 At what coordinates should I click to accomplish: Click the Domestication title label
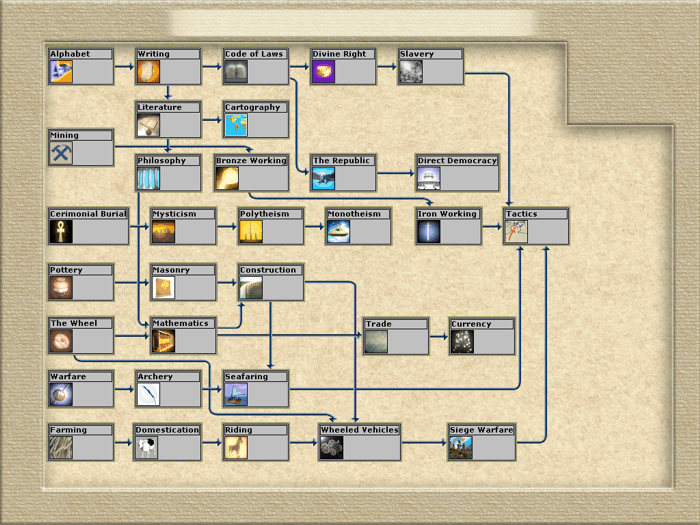coord(167,430)
